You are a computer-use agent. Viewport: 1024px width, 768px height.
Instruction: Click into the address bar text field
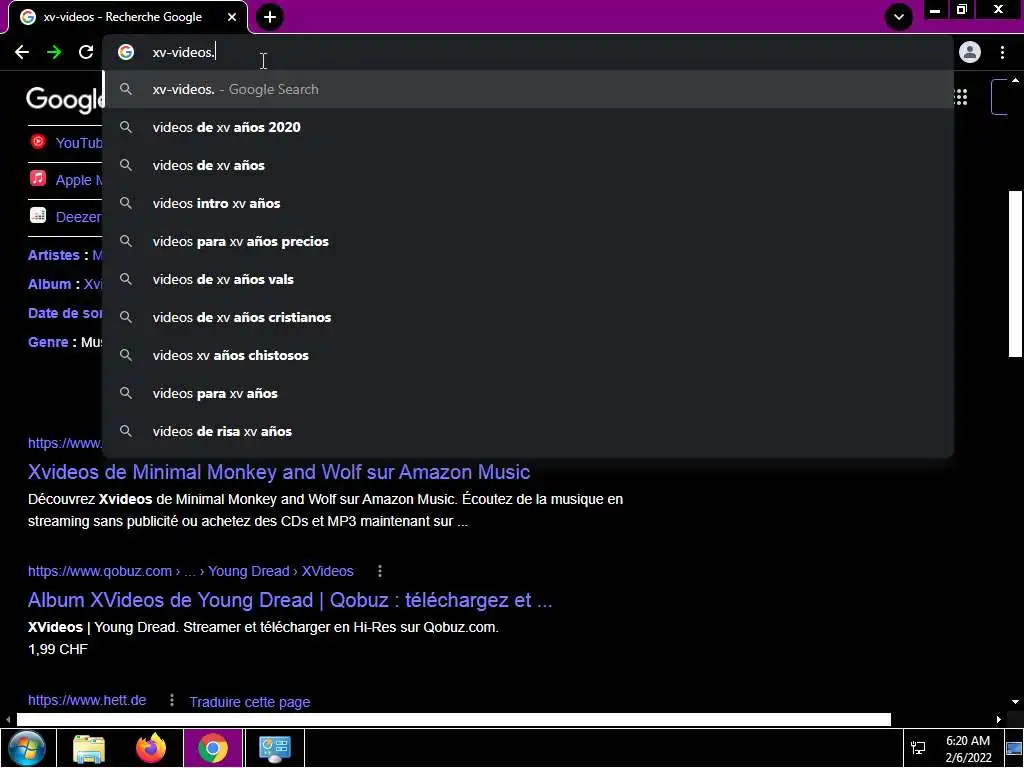point(528,52)
